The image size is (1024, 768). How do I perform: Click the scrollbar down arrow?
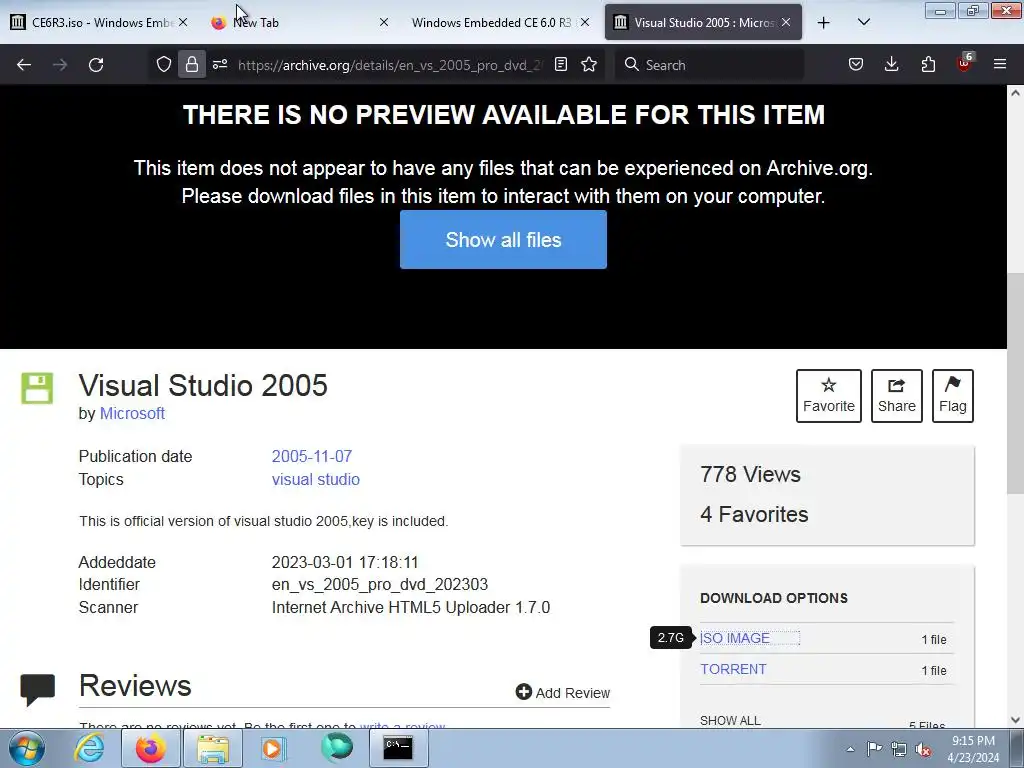point(1015,720)
